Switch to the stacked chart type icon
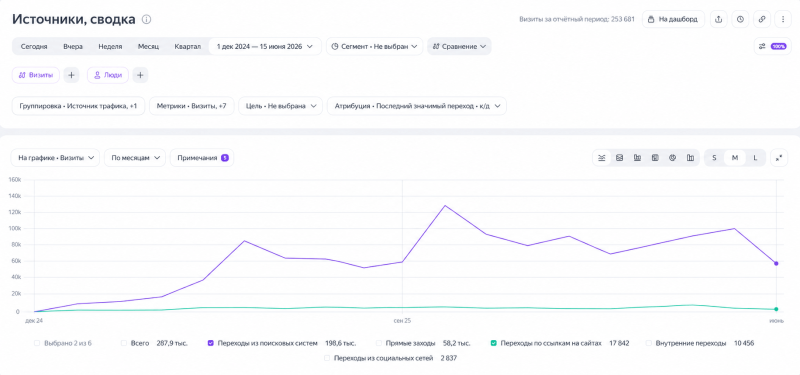800x375 pixels. (655, 158)
